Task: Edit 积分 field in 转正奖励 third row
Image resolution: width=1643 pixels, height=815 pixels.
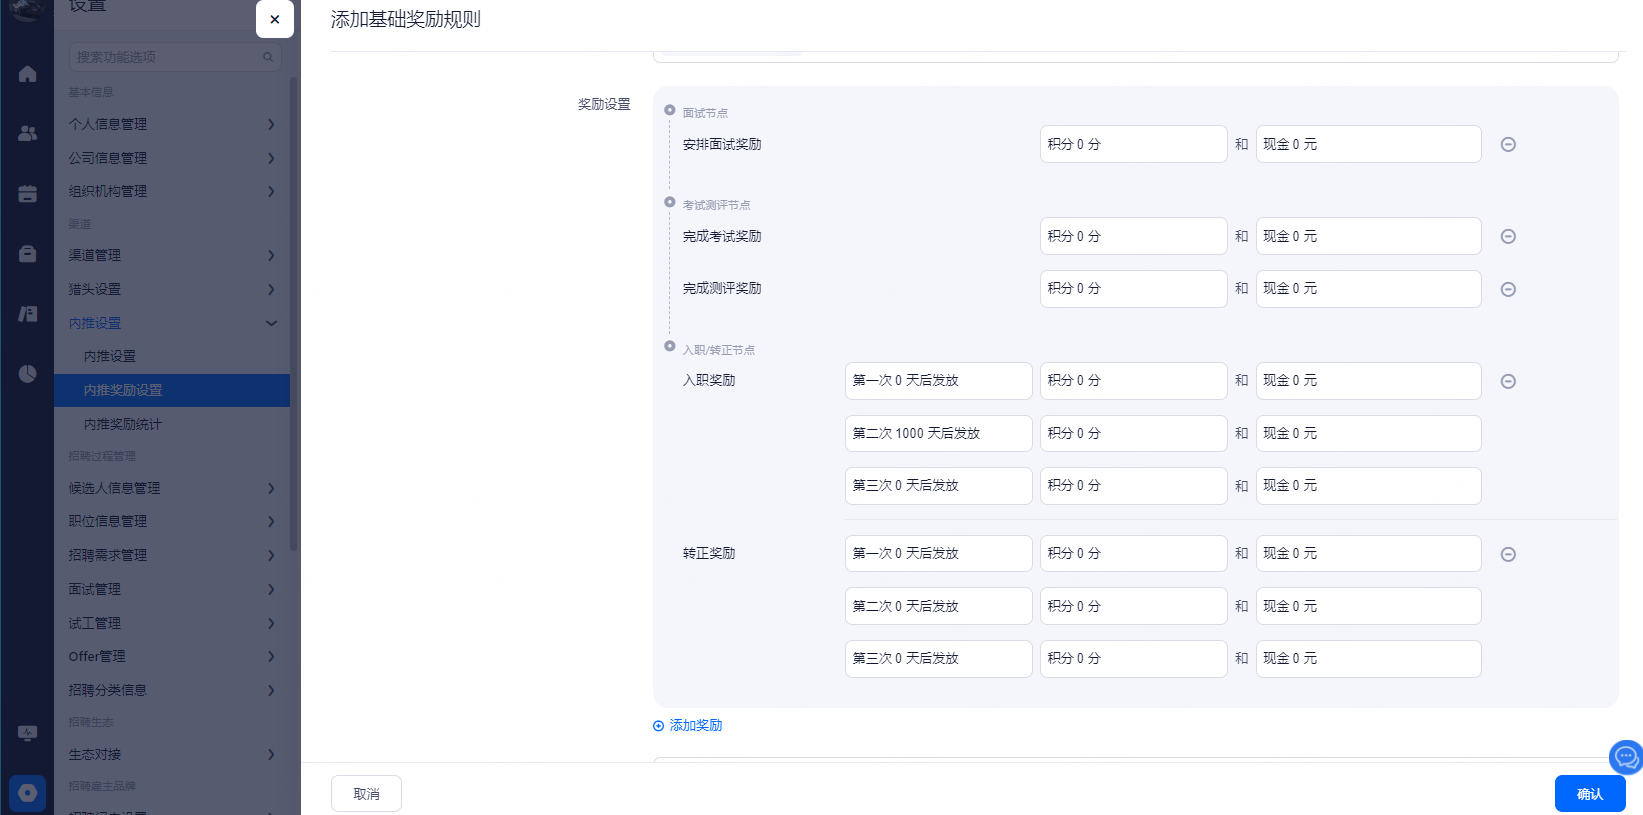Action: (1133, 659)
